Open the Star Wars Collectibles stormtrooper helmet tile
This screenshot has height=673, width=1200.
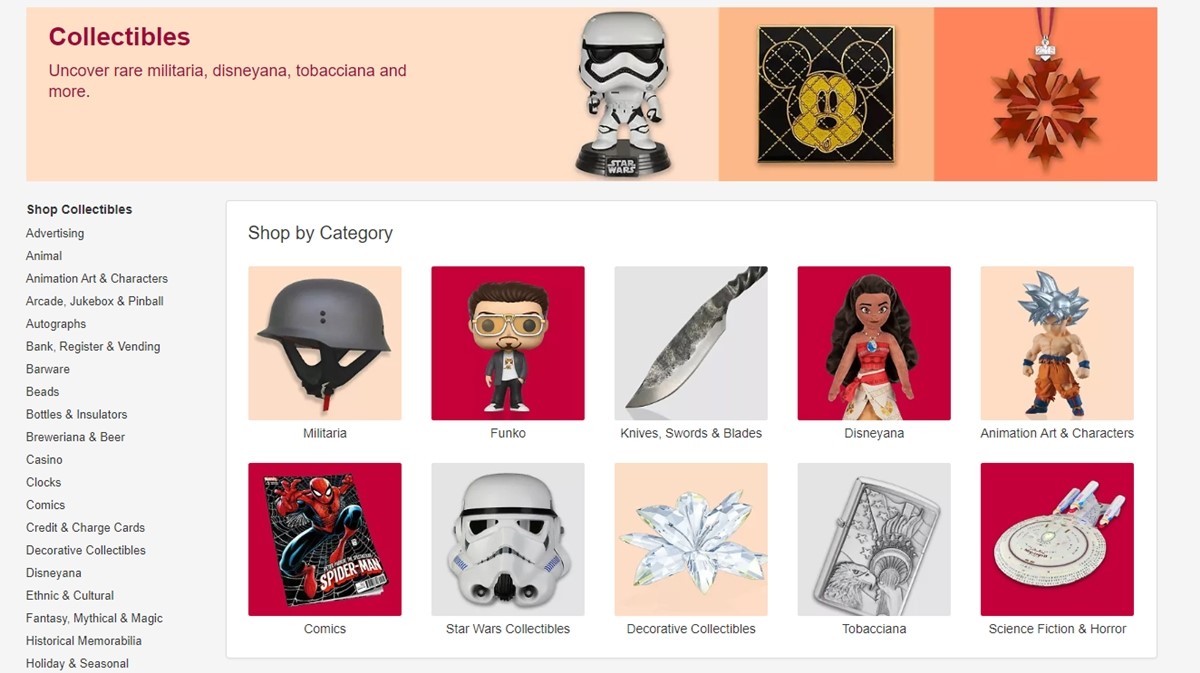pos(508,539)
